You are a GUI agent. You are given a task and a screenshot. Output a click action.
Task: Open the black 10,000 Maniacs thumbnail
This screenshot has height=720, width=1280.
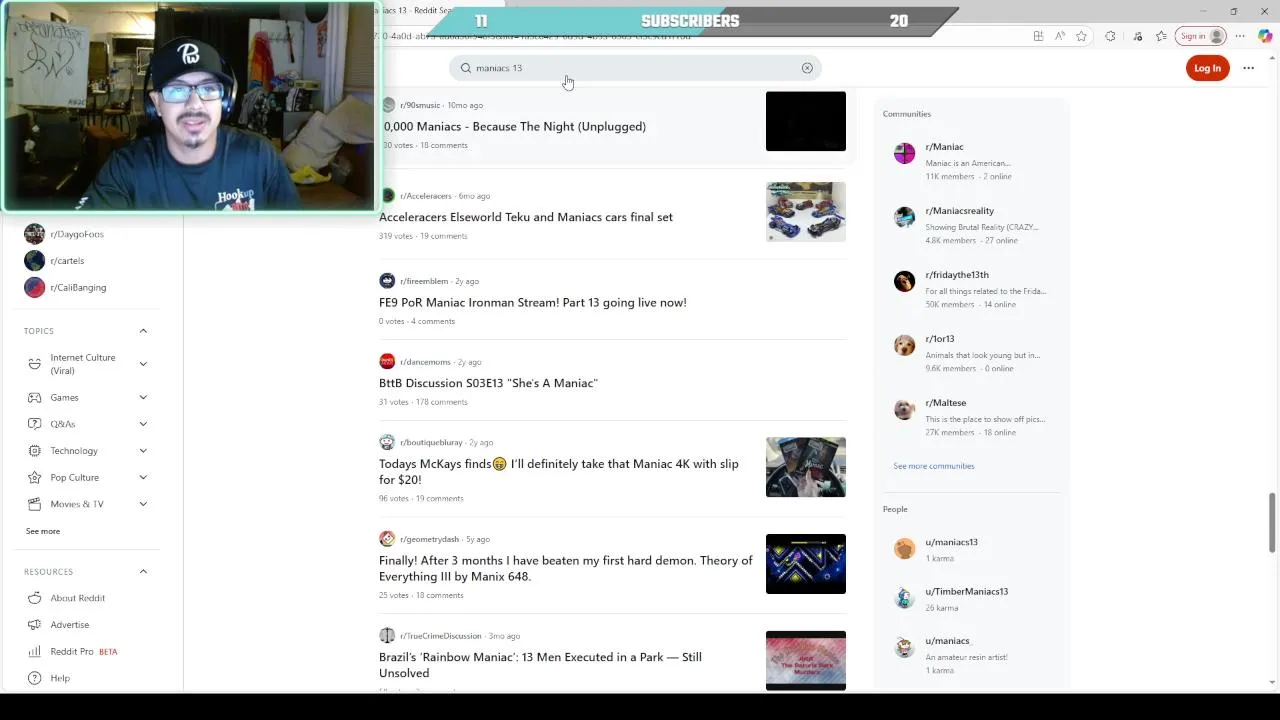tap(806, 121)
